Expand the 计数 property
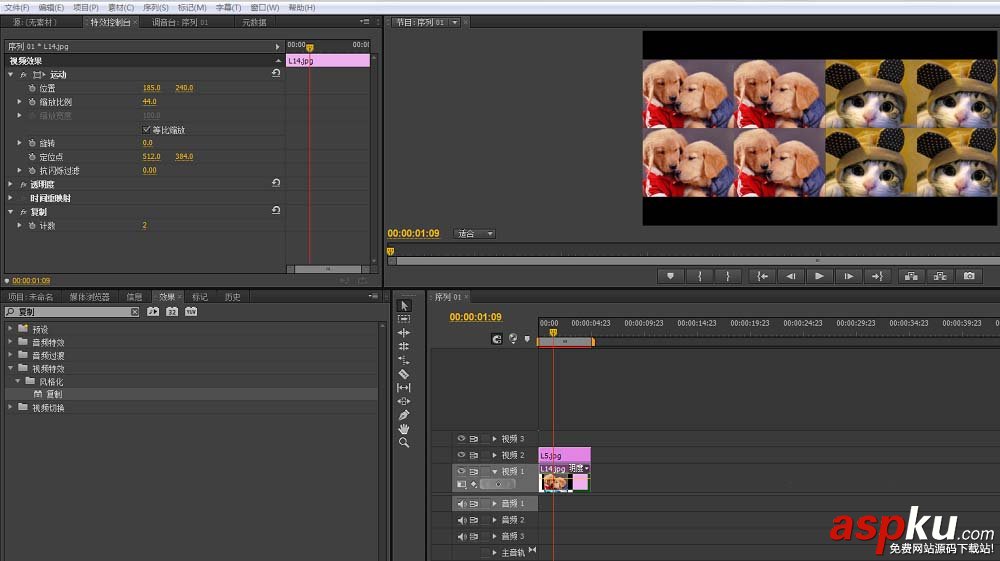This screenshot has height=561, width=1000. [x=19, y=225]
